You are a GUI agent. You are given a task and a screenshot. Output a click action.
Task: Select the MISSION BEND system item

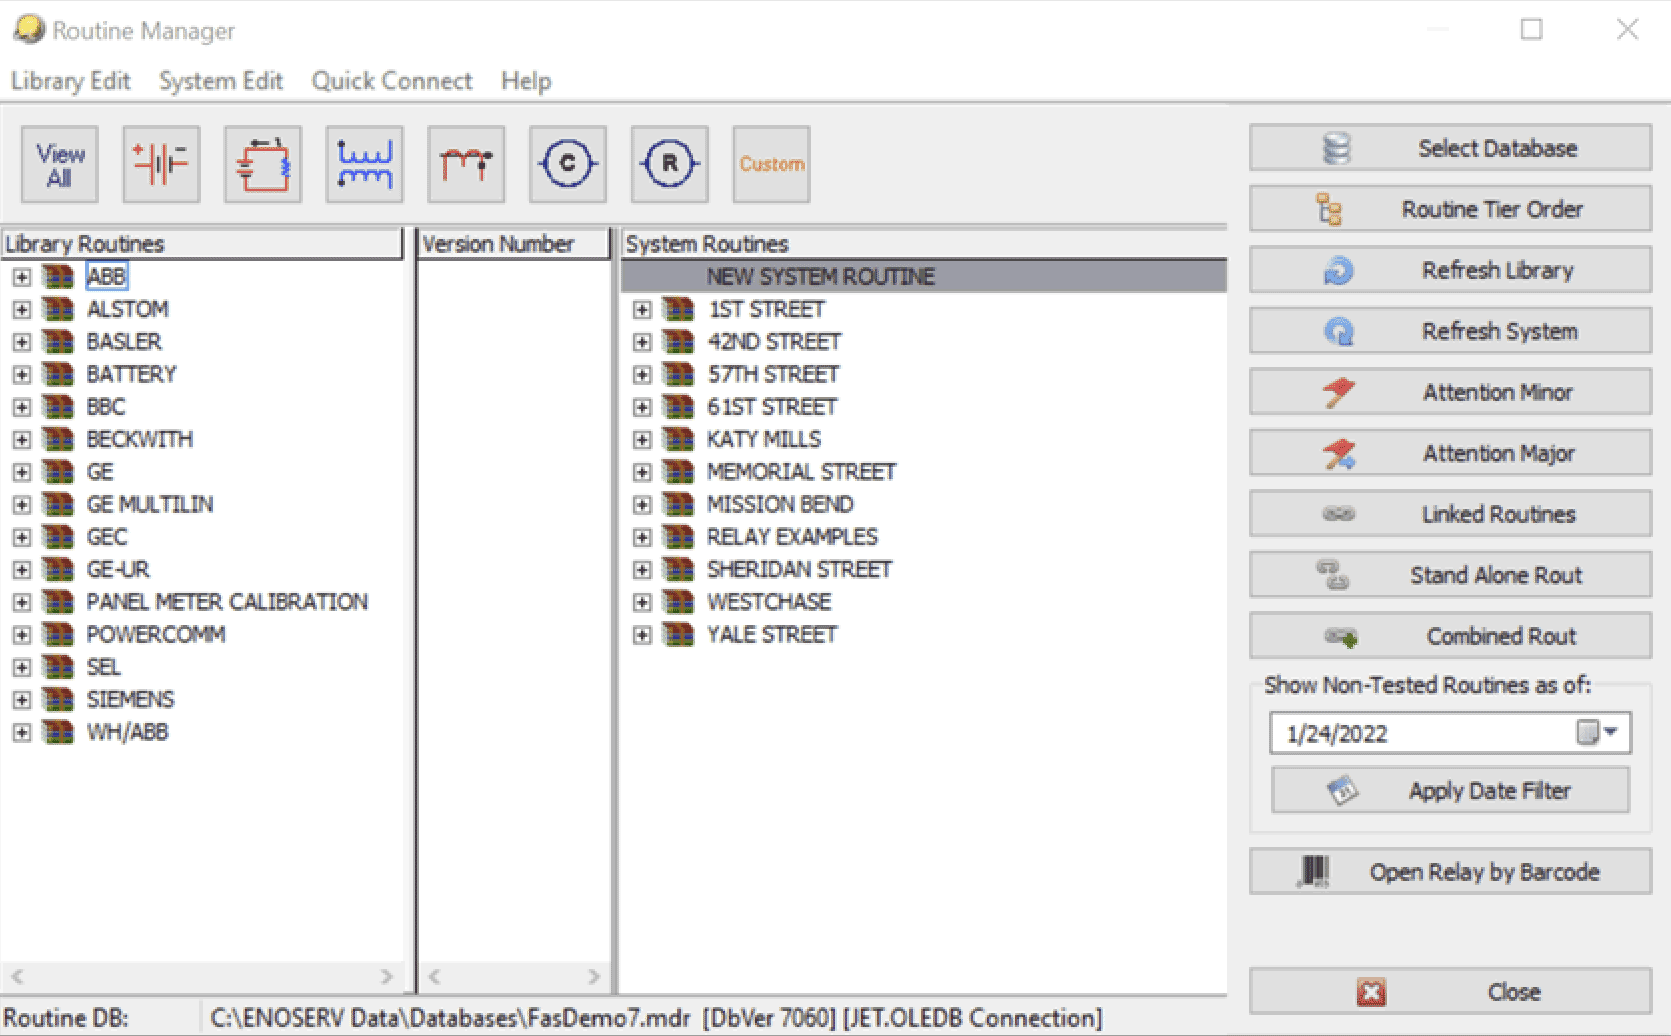pos(780,504)
